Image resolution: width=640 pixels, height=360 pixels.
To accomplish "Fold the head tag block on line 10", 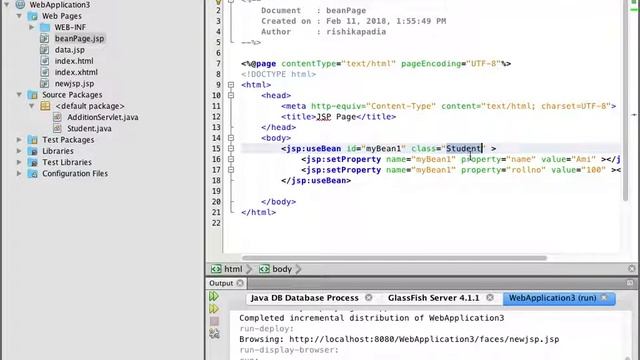I will pyautogui.click(x=231, y=96).
